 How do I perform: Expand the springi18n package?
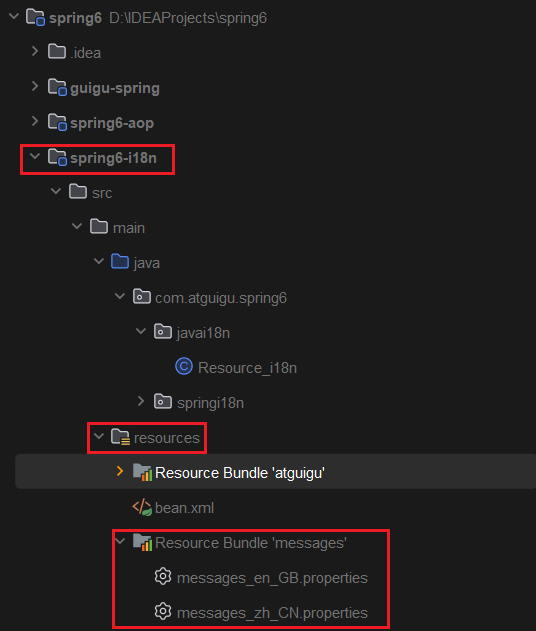141,401
